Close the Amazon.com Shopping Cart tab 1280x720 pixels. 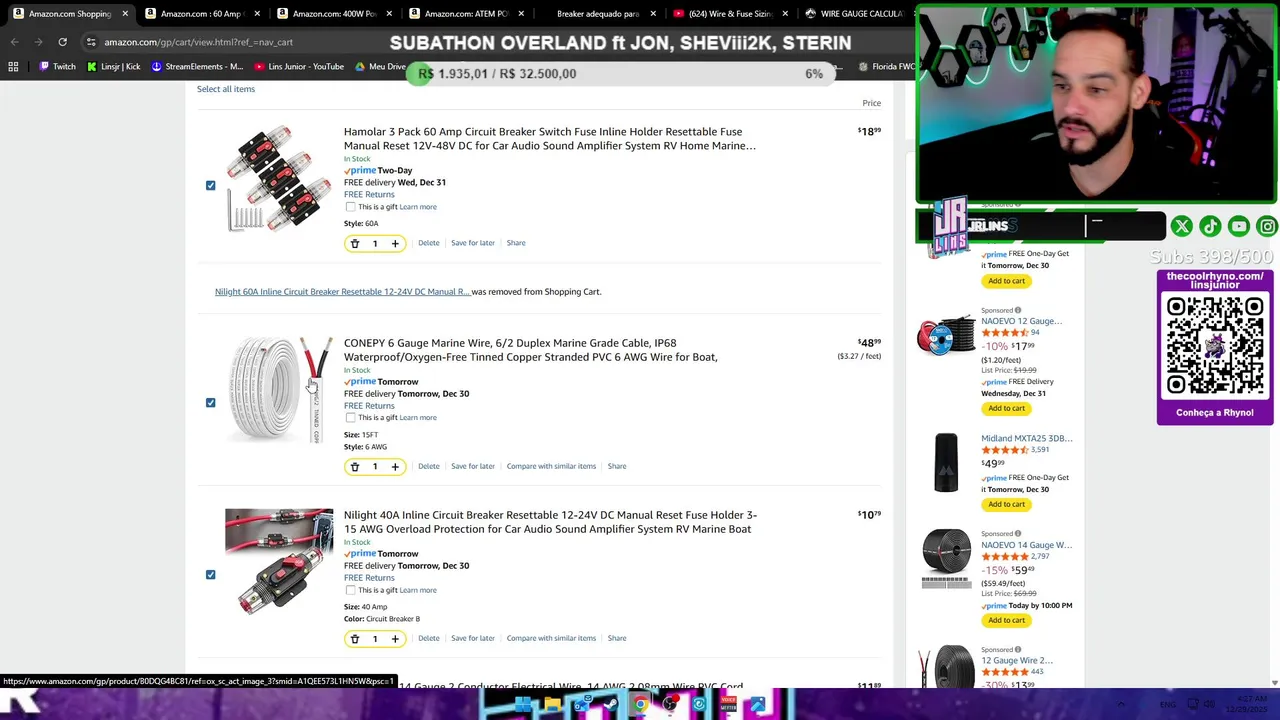point(125,14)
